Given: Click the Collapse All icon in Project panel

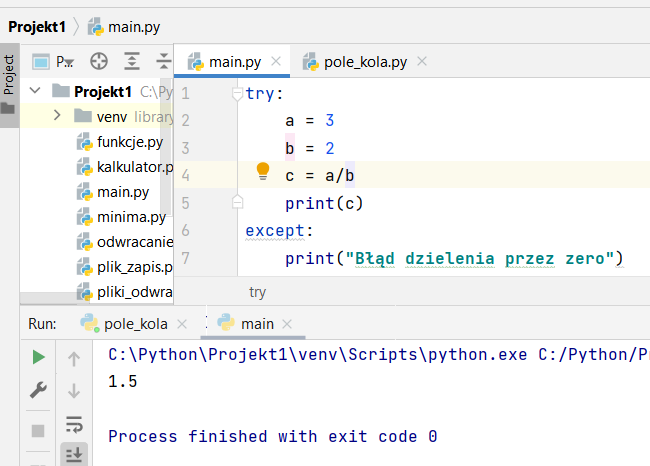Looking at the screenshot, I should (x=164, y=61).
